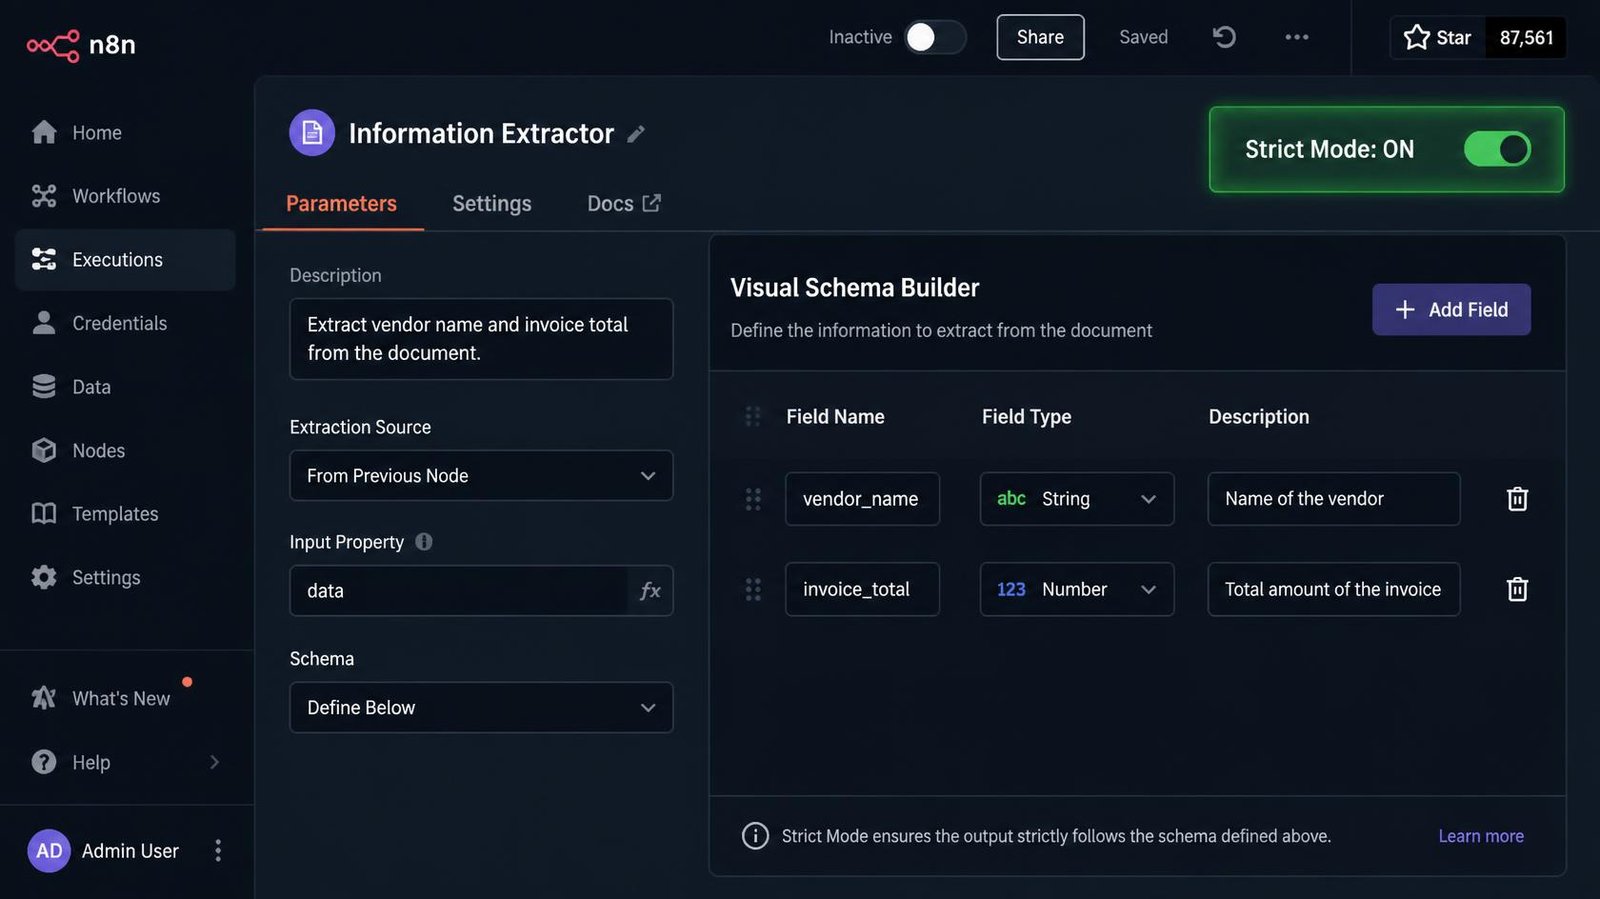Open the three-dot more actions menu

click(1297, 37)
